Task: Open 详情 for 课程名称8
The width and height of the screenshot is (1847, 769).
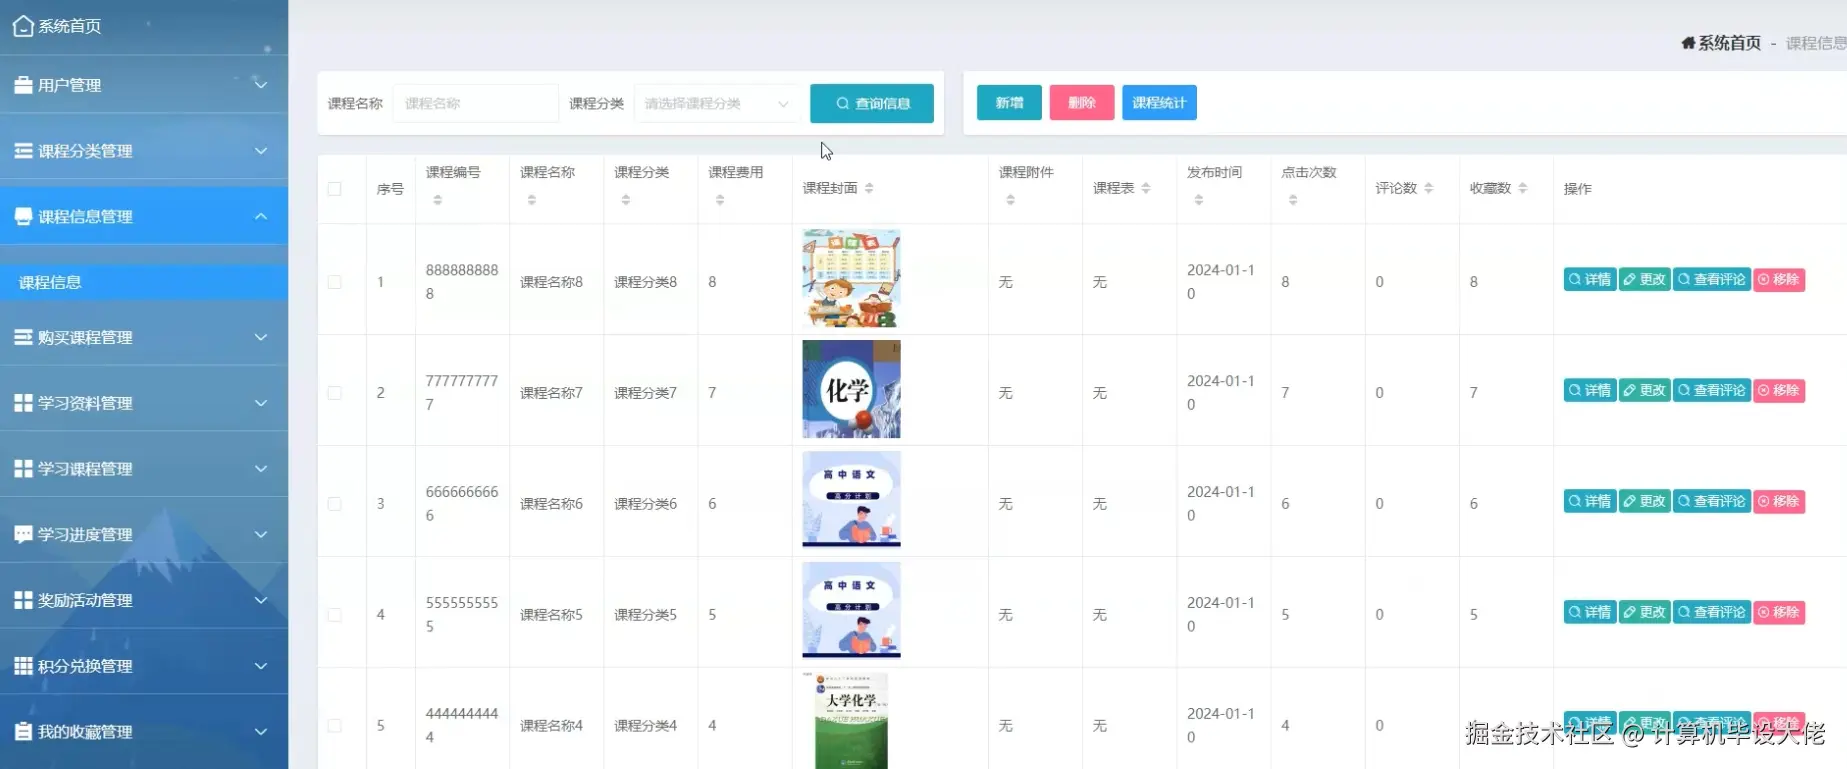Action: click(x=1590, y=280)
